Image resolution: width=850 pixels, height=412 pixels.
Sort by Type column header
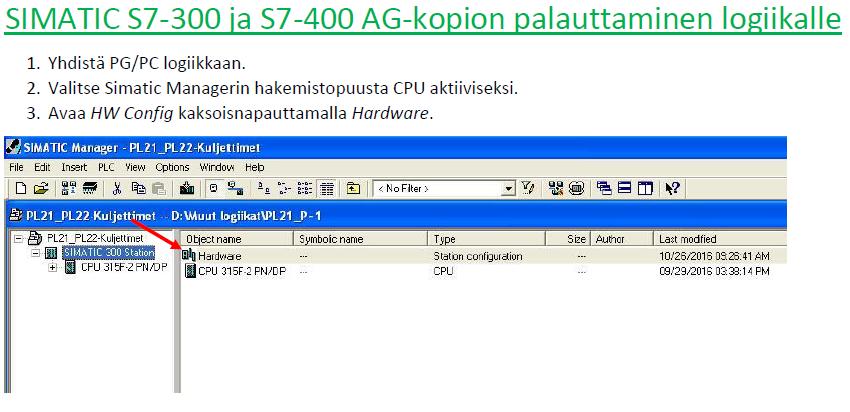pos(487,239)
